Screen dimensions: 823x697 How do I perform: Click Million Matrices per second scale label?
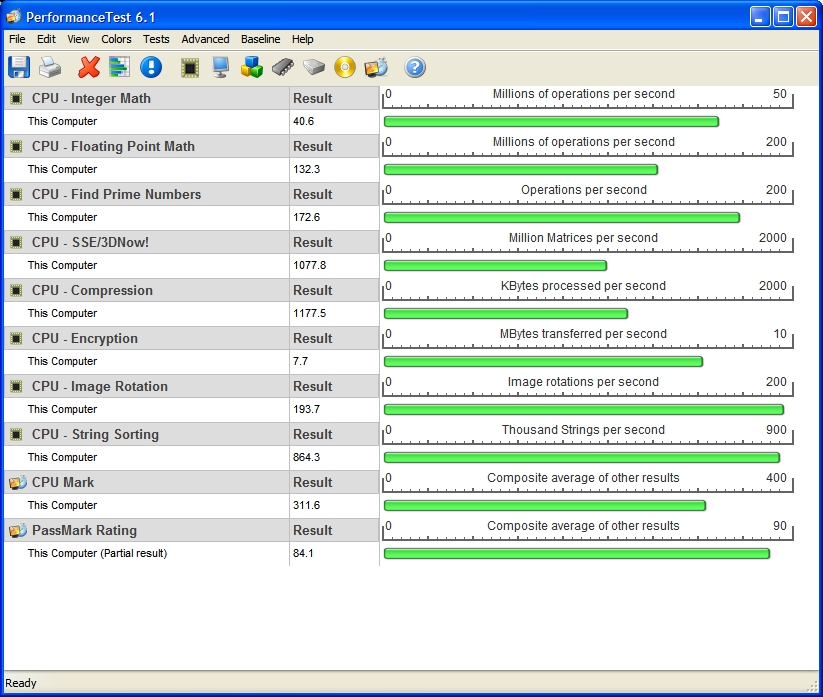click(x=583, y=238)
